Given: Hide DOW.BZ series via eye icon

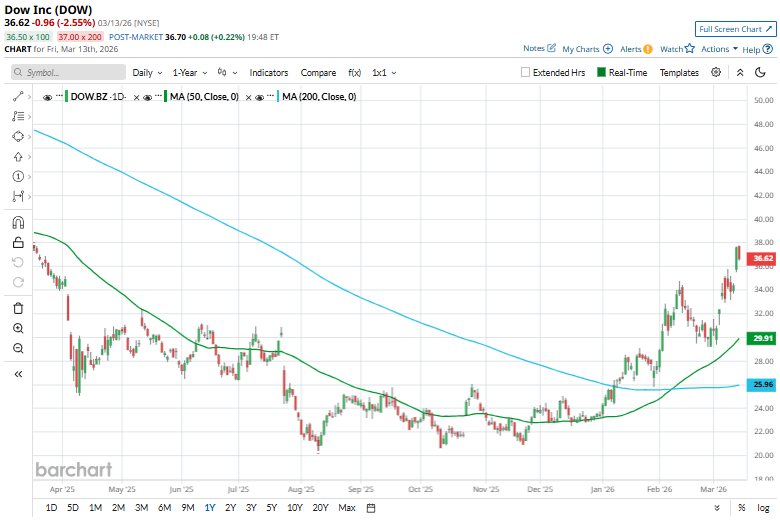Looking at the screenshot, I should 47,98.
